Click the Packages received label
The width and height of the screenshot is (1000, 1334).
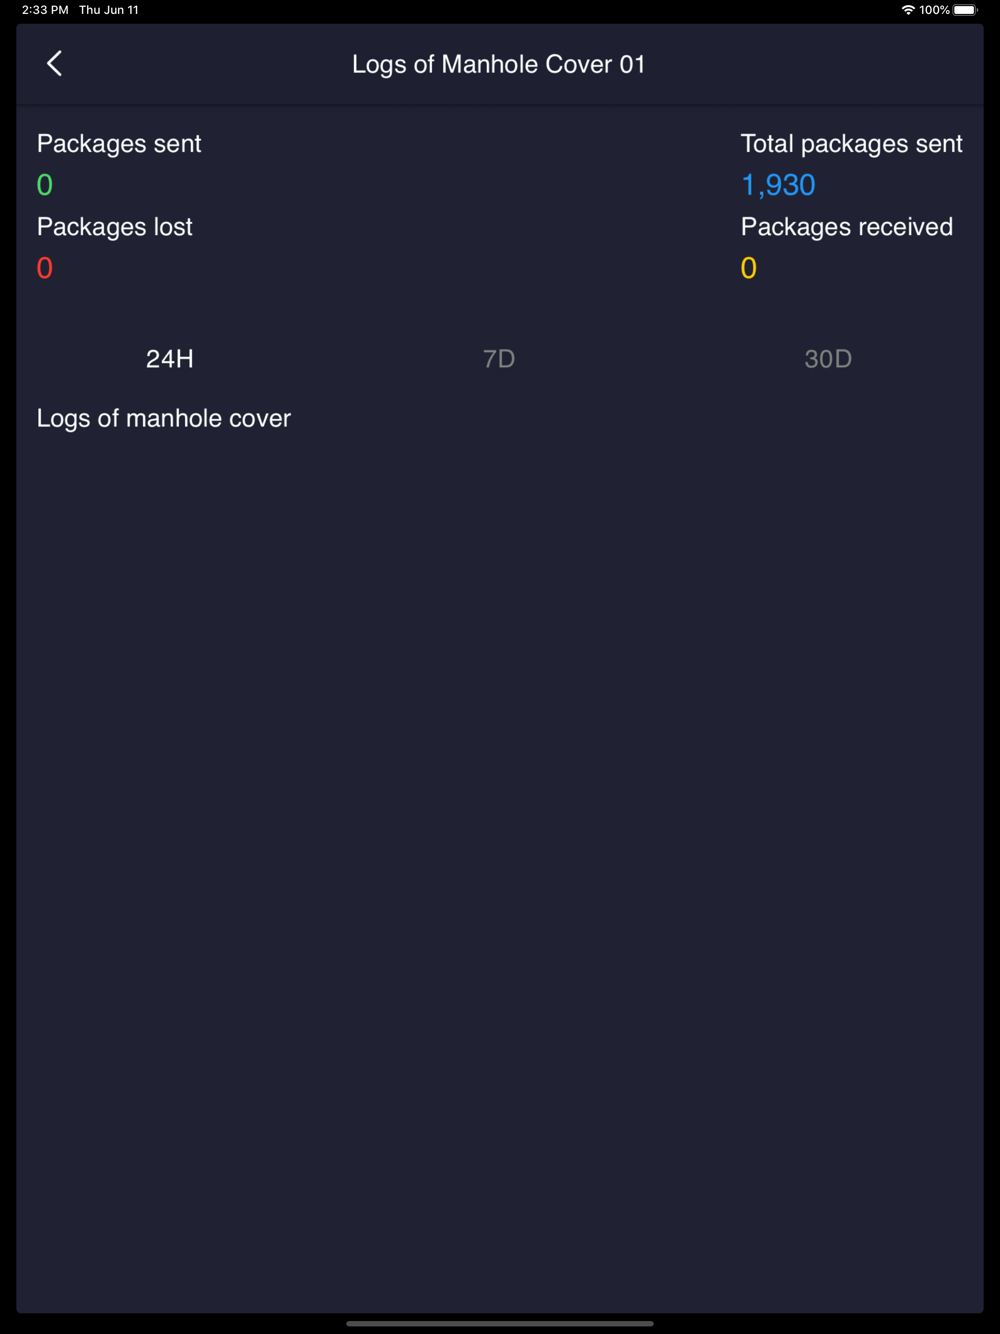[x=847, y=227]
